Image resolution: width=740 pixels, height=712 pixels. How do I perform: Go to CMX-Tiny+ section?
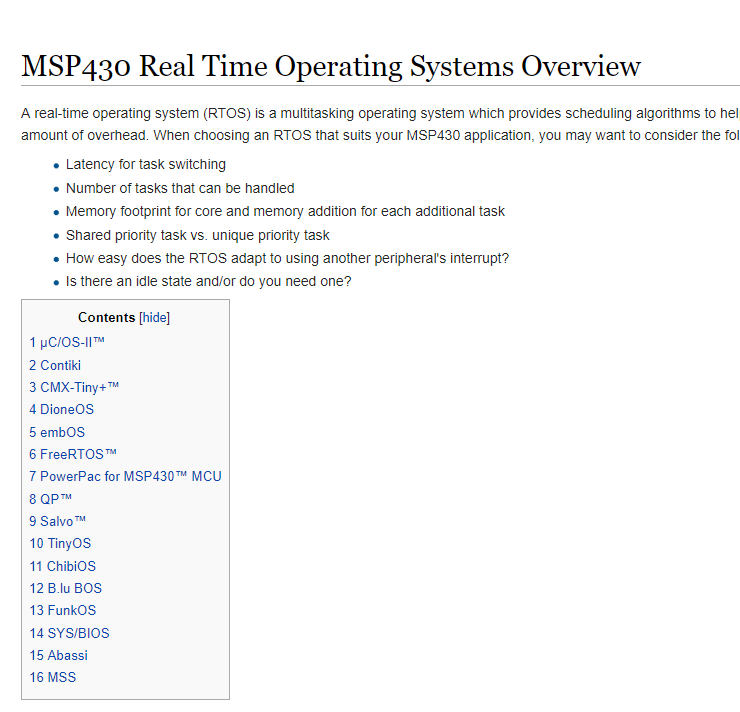coord(74,387)
